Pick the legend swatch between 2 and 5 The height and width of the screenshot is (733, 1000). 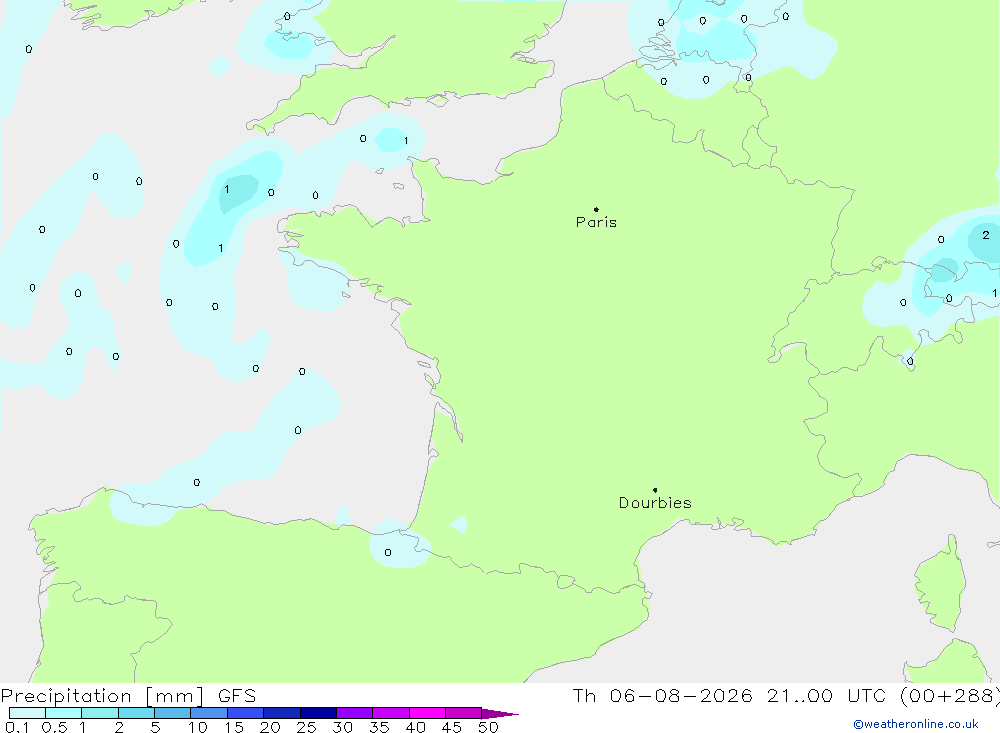click(x=136, y=713)
